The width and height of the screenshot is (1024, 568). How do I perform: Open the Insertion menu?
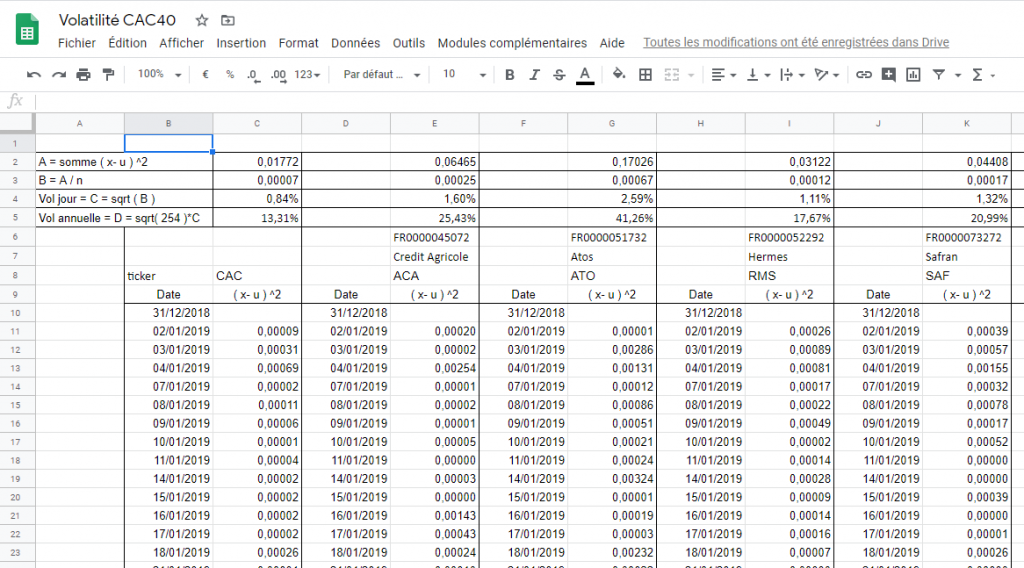pos(241,43)
